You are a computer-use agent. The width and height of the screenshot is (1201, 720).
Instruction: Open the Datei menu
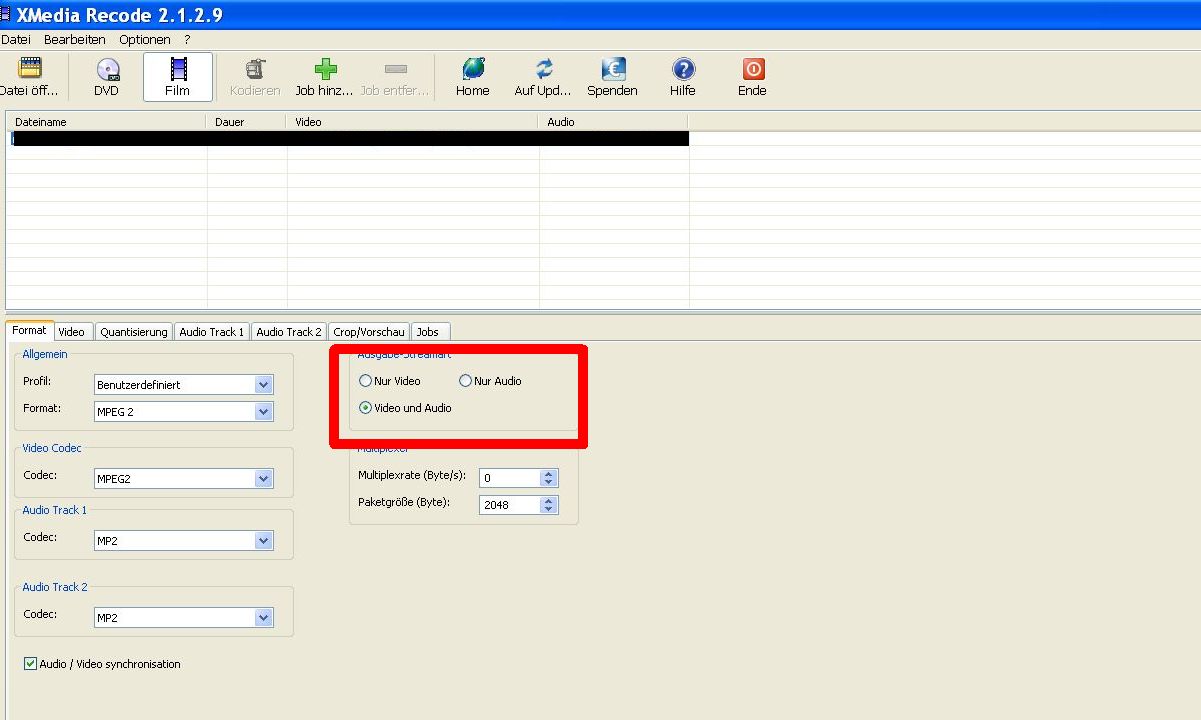[x=16, y=40]
